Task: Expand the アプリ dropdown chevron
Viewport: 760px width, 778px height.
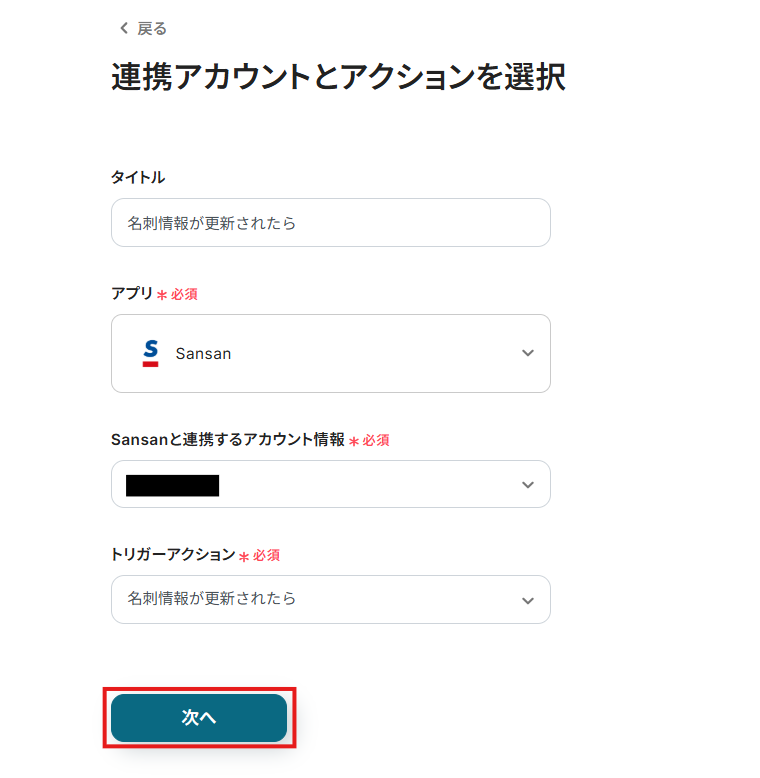Action: [x=528, y=353]
